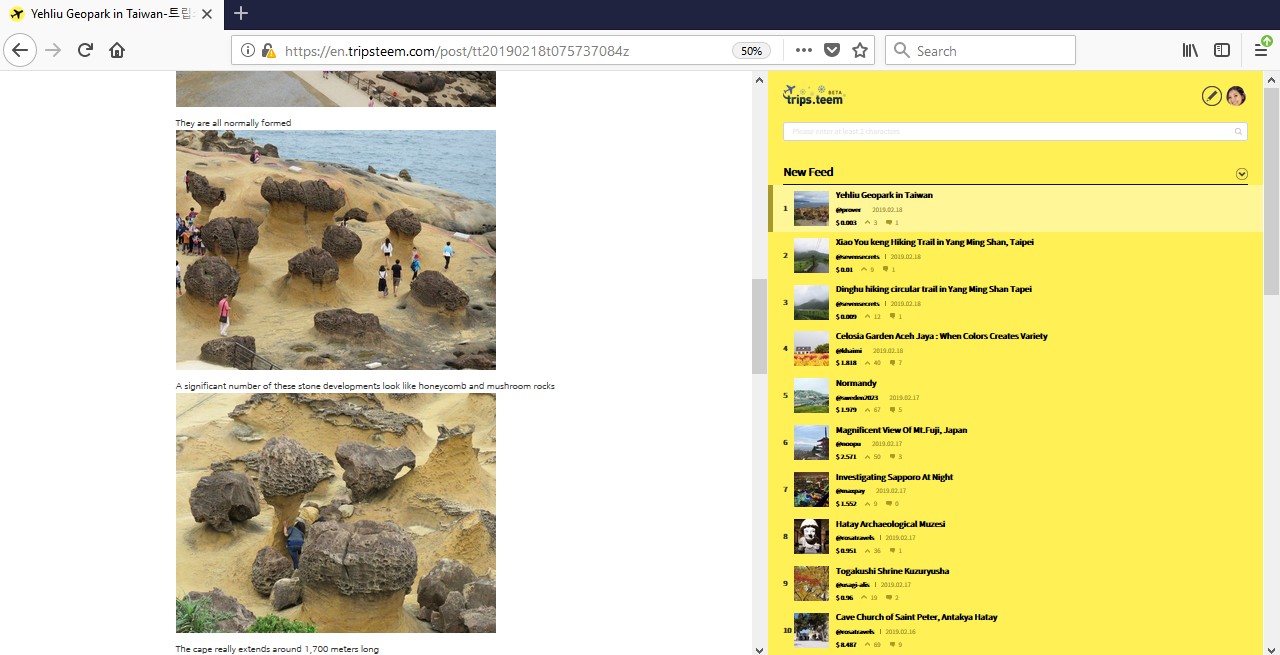Open the Normandy feed post

pos(856,383)
